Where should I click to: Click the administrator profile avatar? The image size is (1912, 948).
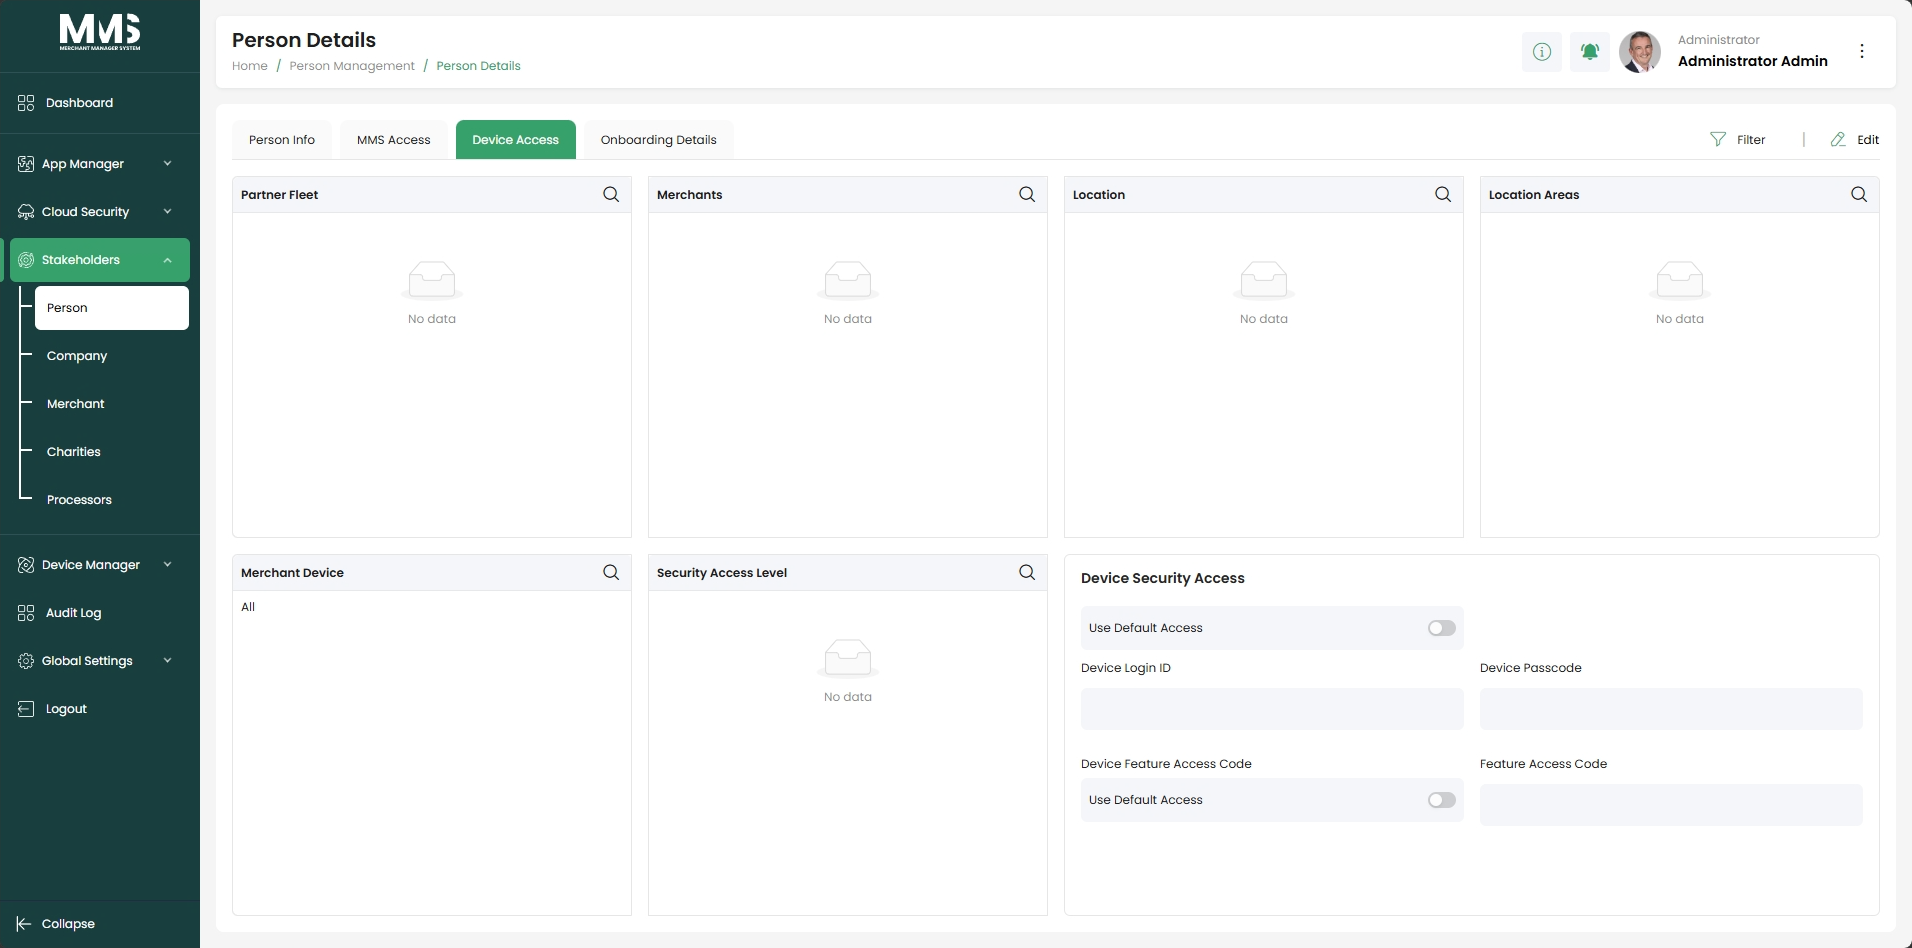[x=1640, y=52]
